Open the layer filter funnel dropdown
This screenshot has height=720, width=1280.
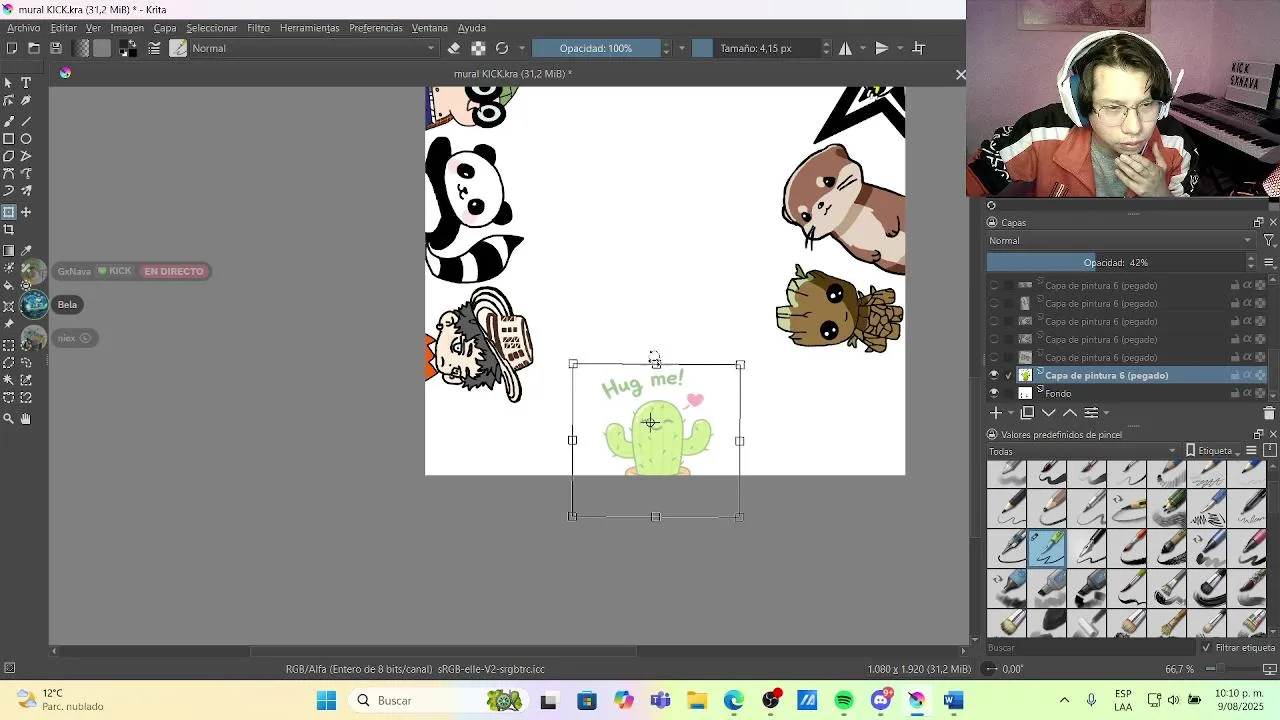(x=1269, y=241)
